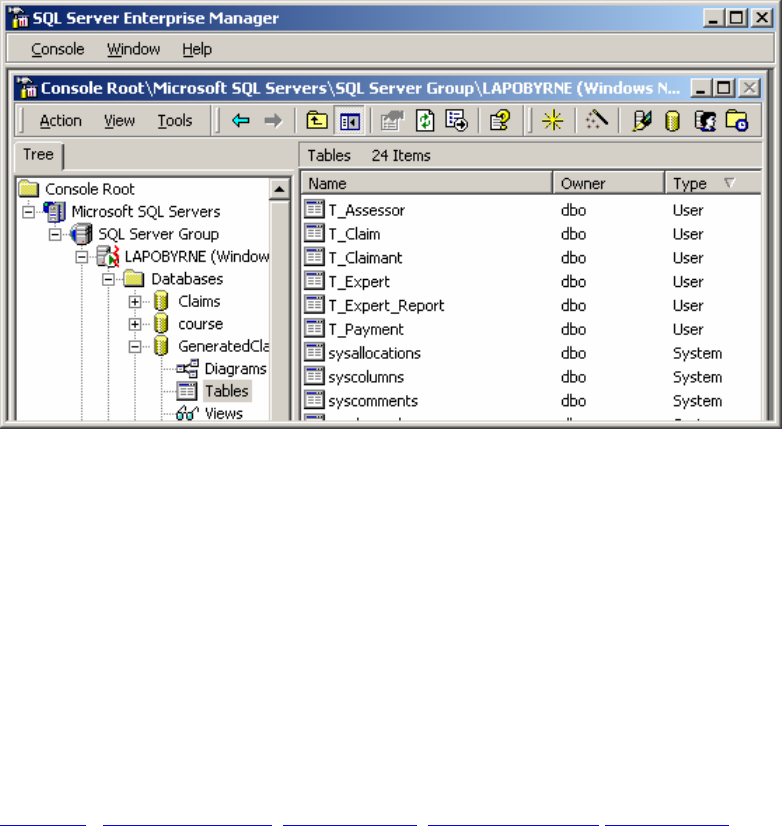Collapse the SQL Server Group node

pos(55,234)
